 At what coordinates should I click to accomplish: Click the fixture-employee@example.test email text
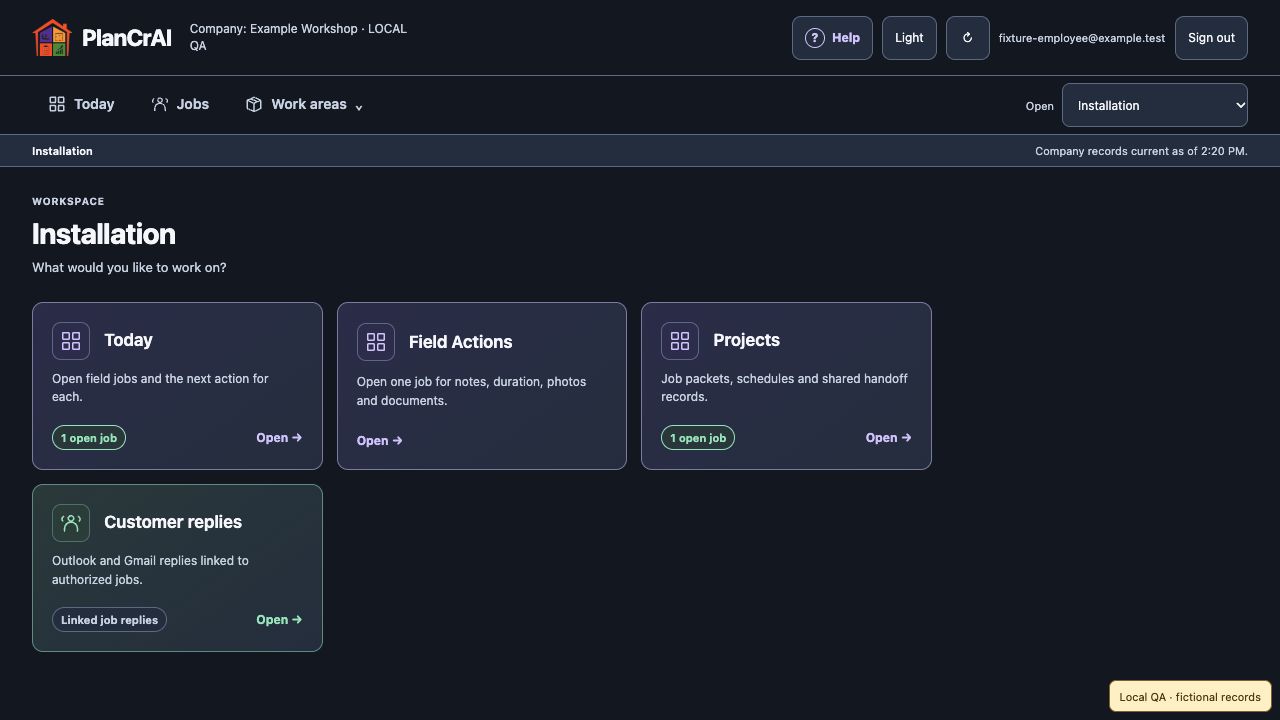click(x=1082, y=38)
